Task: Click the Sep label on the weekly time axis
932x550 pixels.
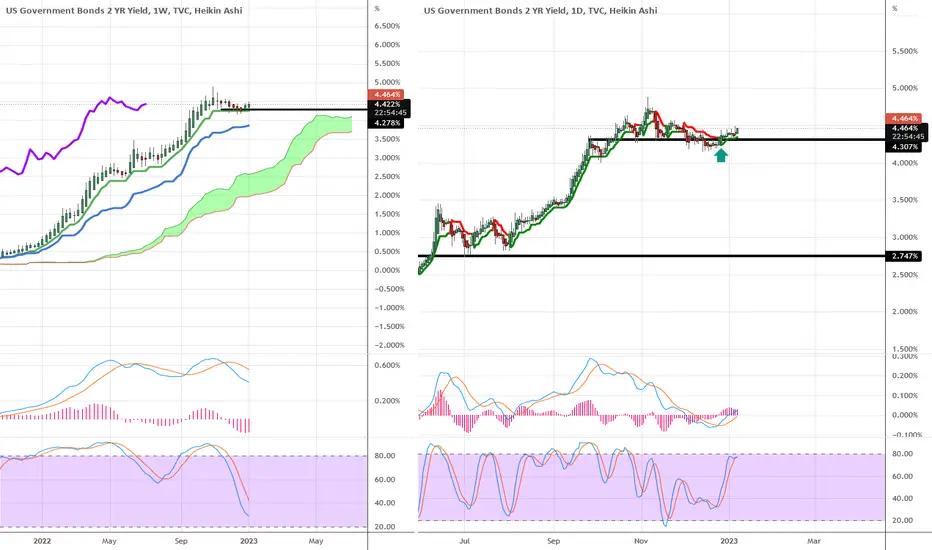Action: coord(181,541)
